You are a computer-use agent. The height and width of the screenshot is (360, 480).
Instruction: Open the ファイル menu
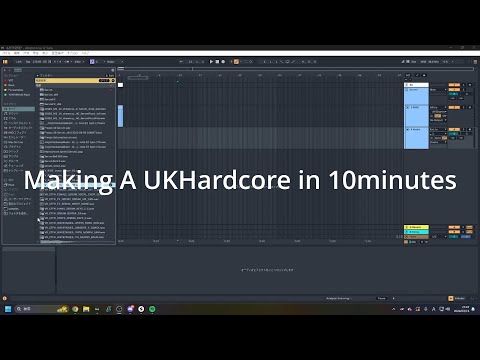pyautogui.click(x=6, y=53)
